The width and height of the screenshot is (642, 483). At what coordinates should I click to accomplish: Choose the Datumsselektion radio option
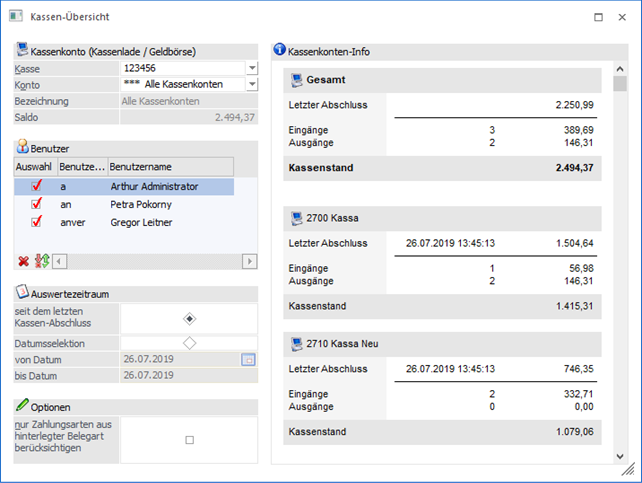(189, 343)
